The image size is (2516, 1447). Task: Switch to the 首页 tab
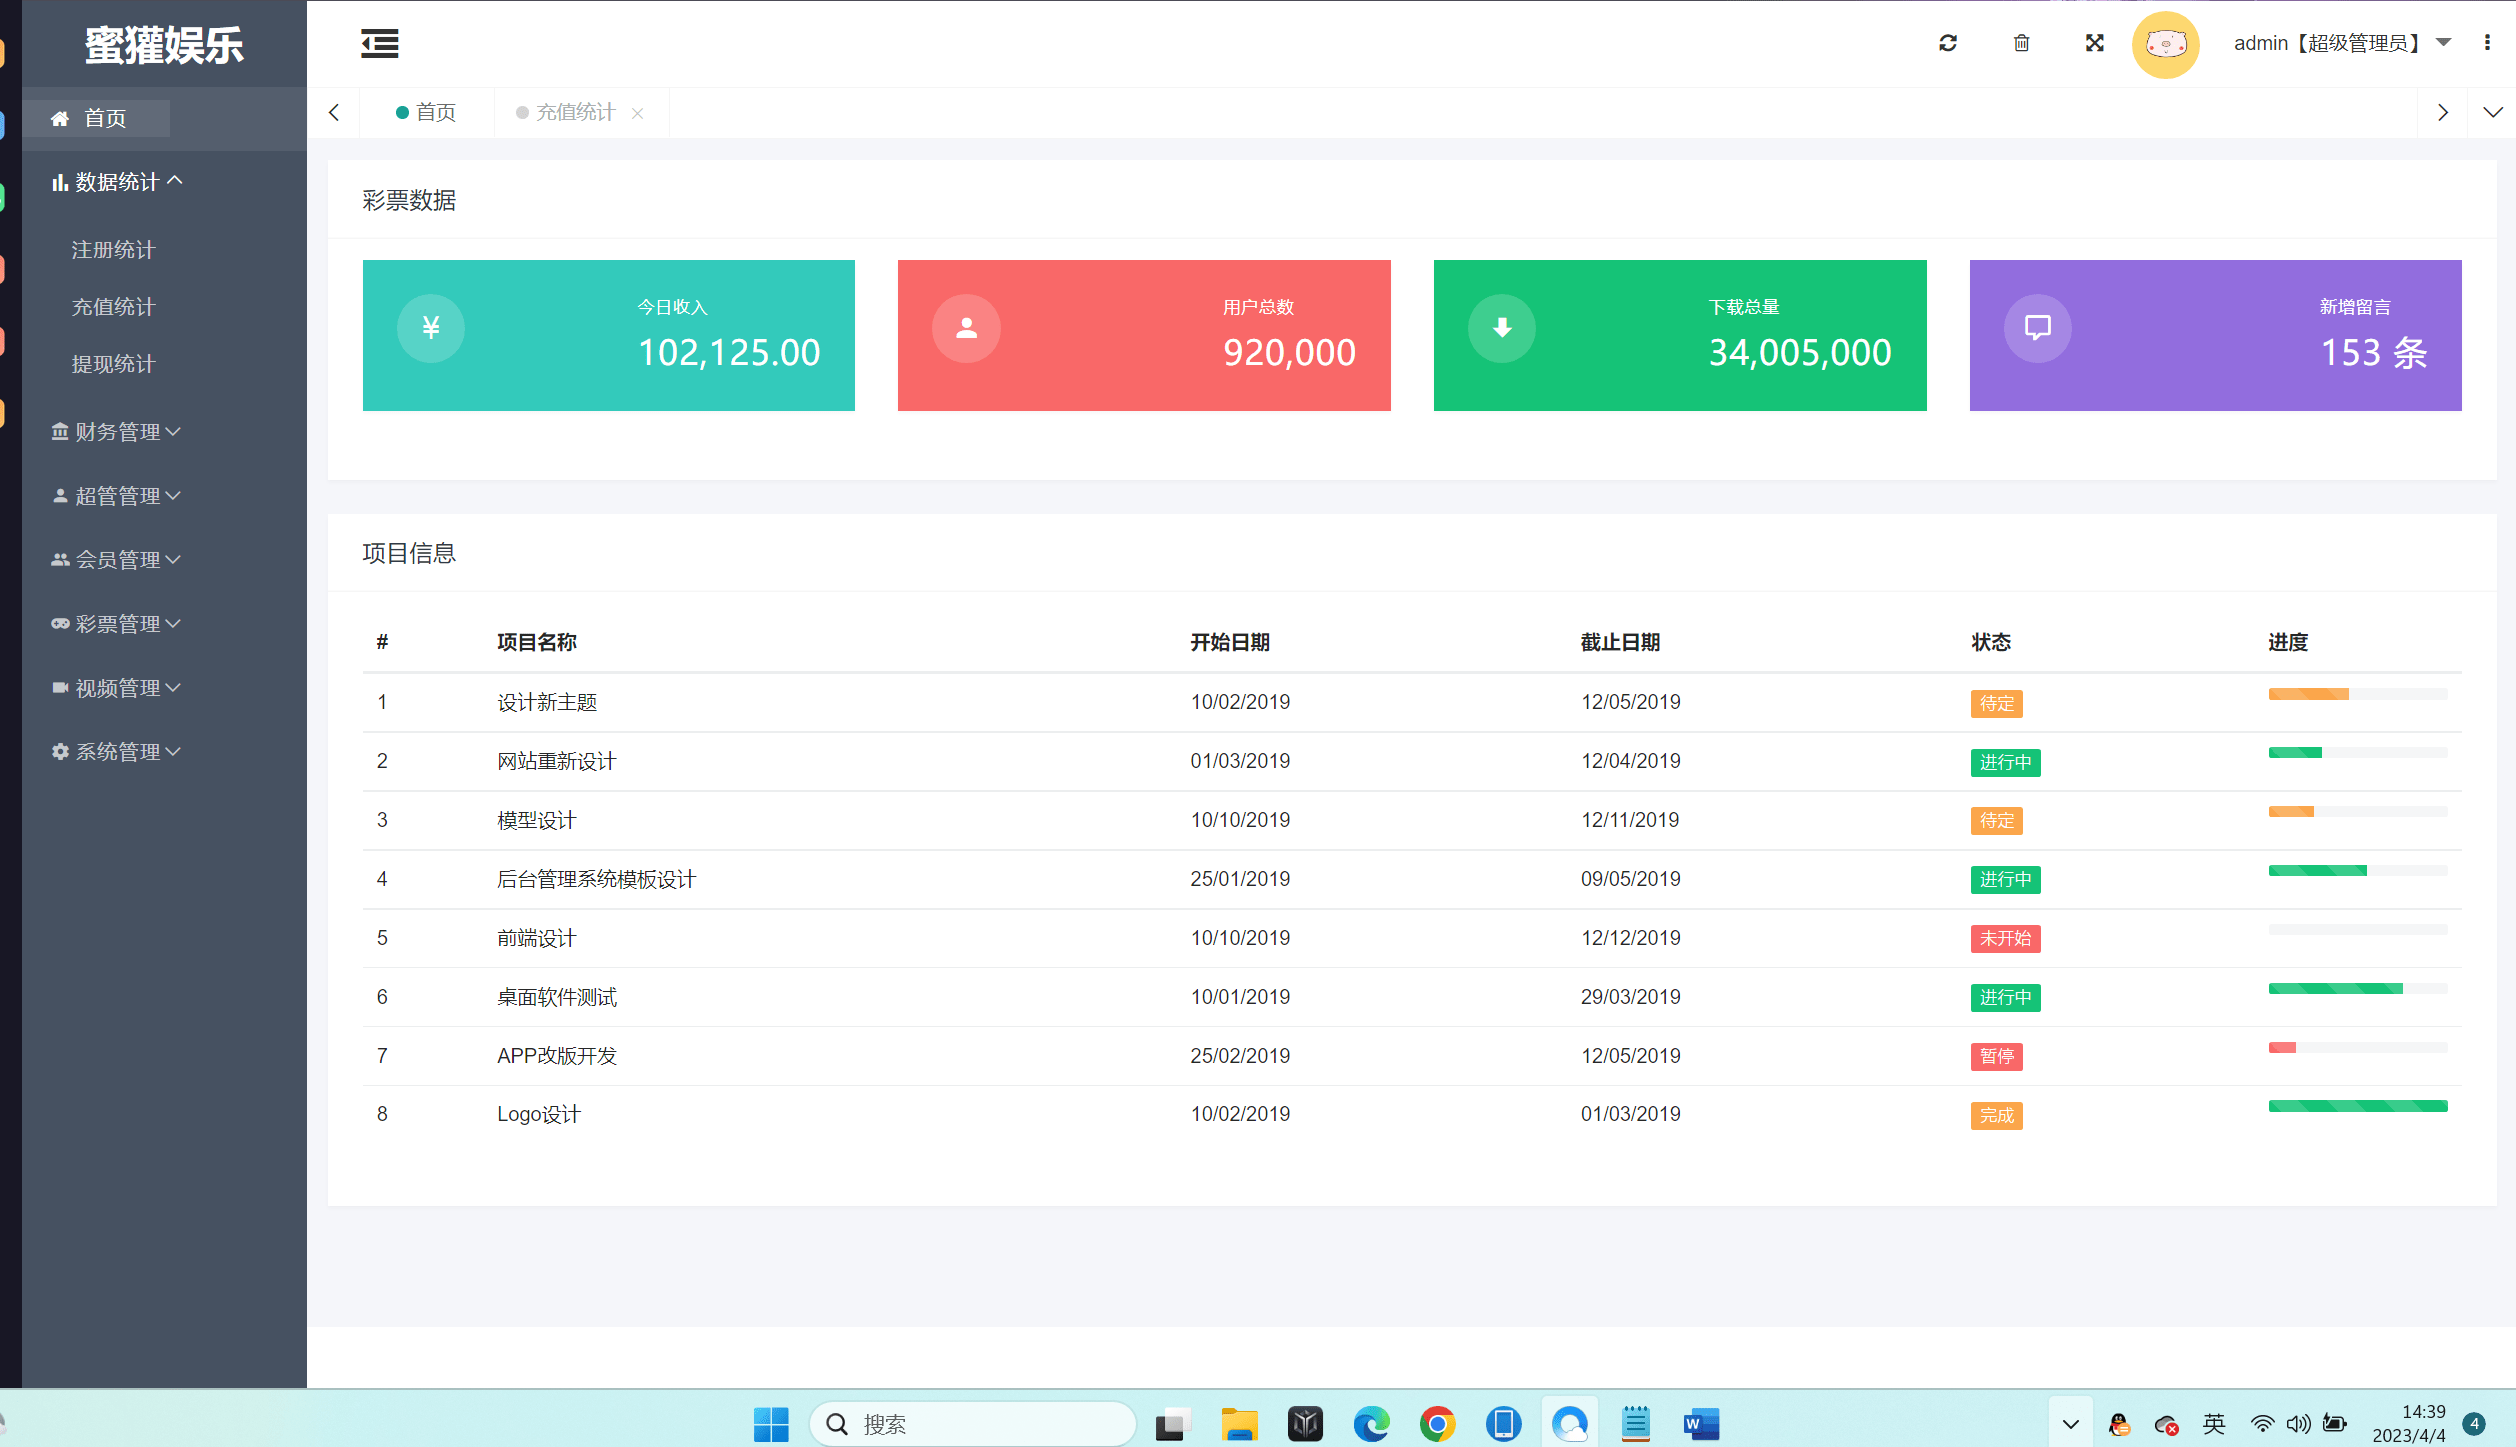(427, 112)
